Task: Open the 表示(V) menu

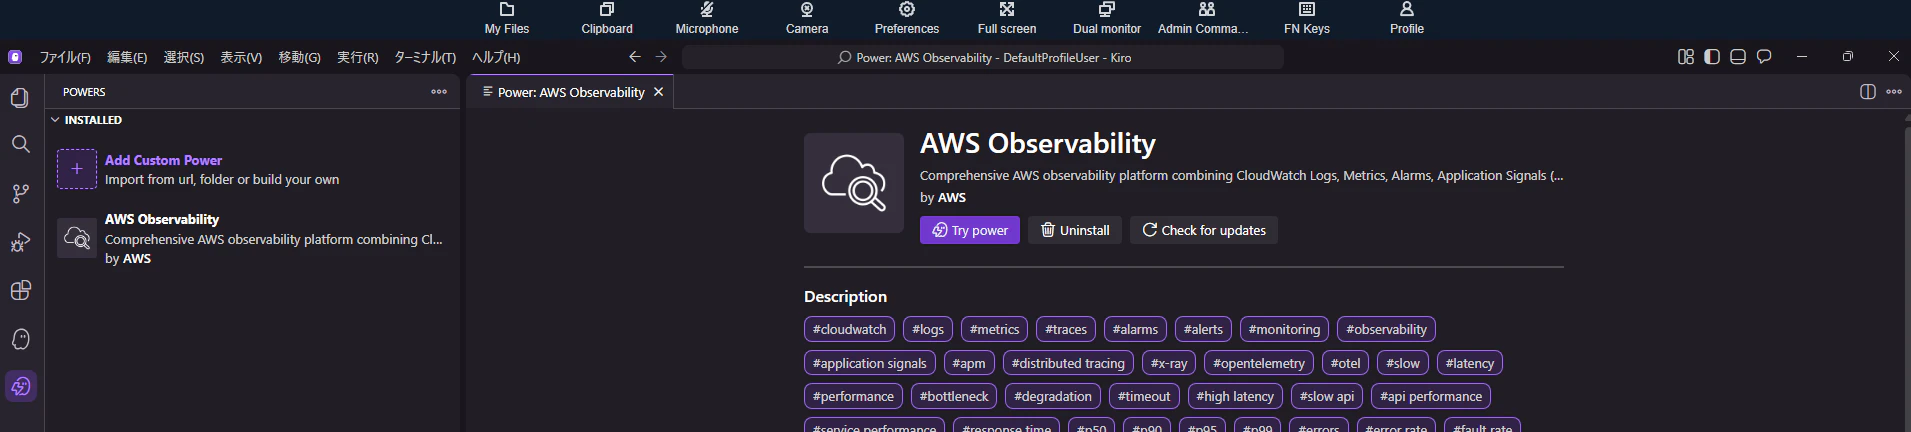Action: point(241,57)
